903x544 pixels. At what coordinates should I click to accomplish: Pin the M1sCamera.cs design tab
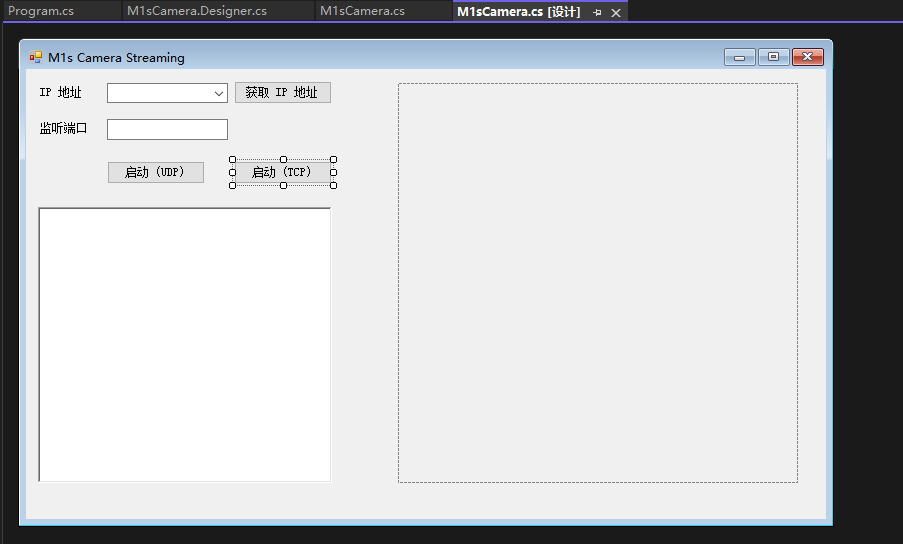pyautogui.click(x=597, y=12)
